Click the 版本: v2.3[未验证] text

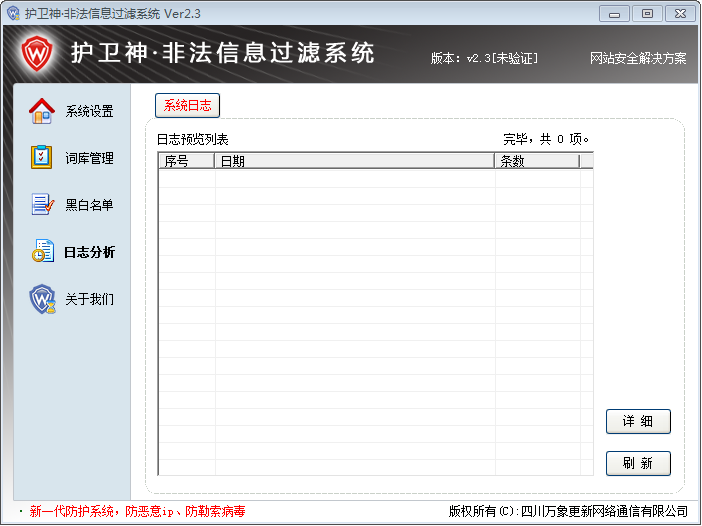[x=484, y=58]
